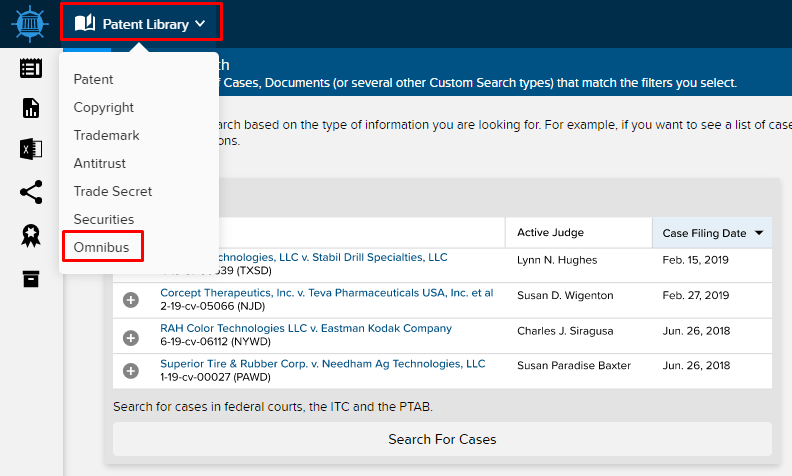792x476 pixels.
Task: Click judge name Susan D. Wigenton
Action: coord(565,295)
